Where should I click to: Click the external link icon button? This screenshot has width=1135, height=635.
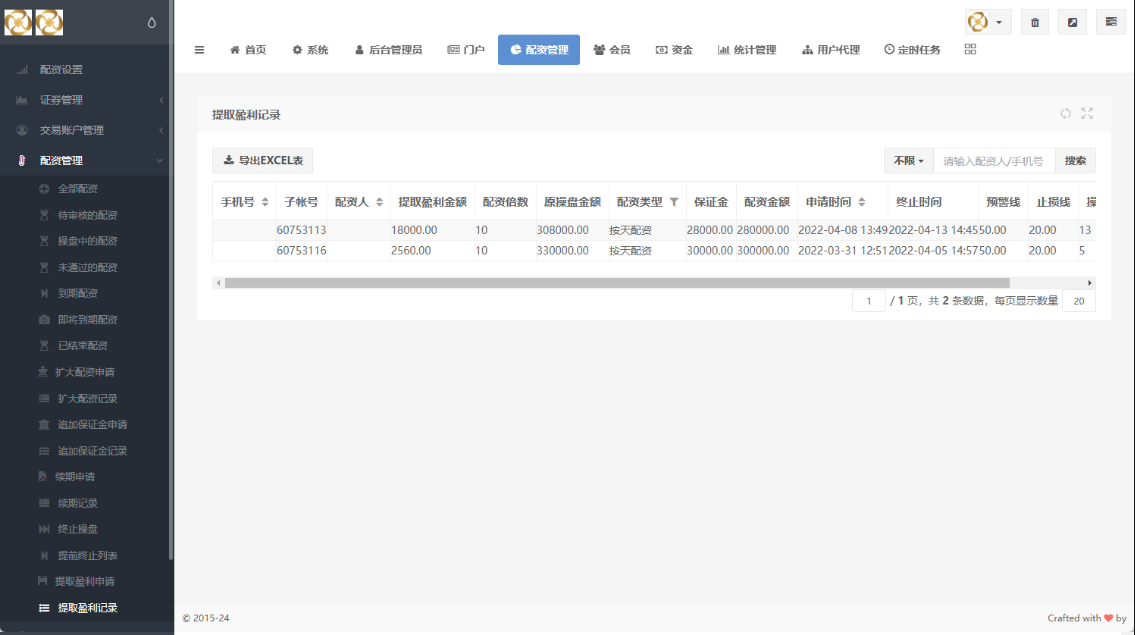click(x=1072, y=22)
